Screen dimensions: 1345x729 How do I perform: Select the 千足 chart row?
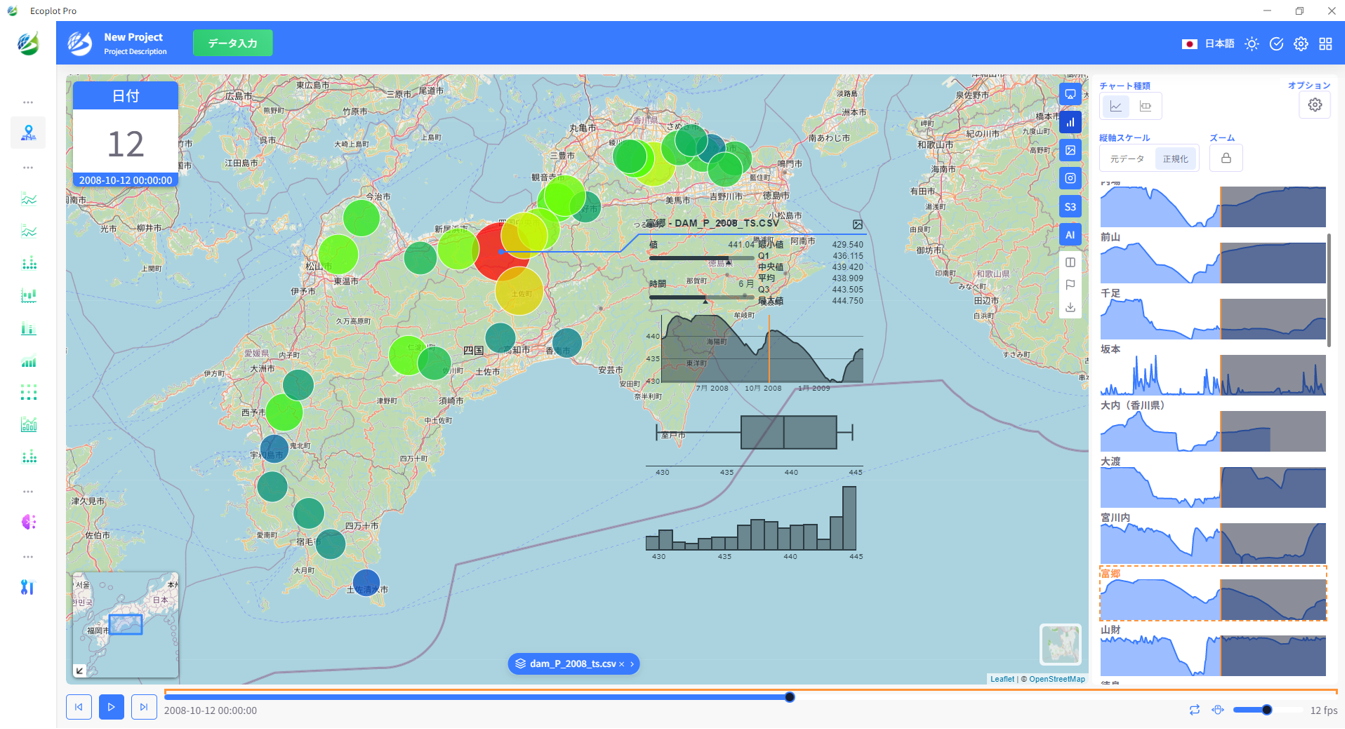(1213, 314)
